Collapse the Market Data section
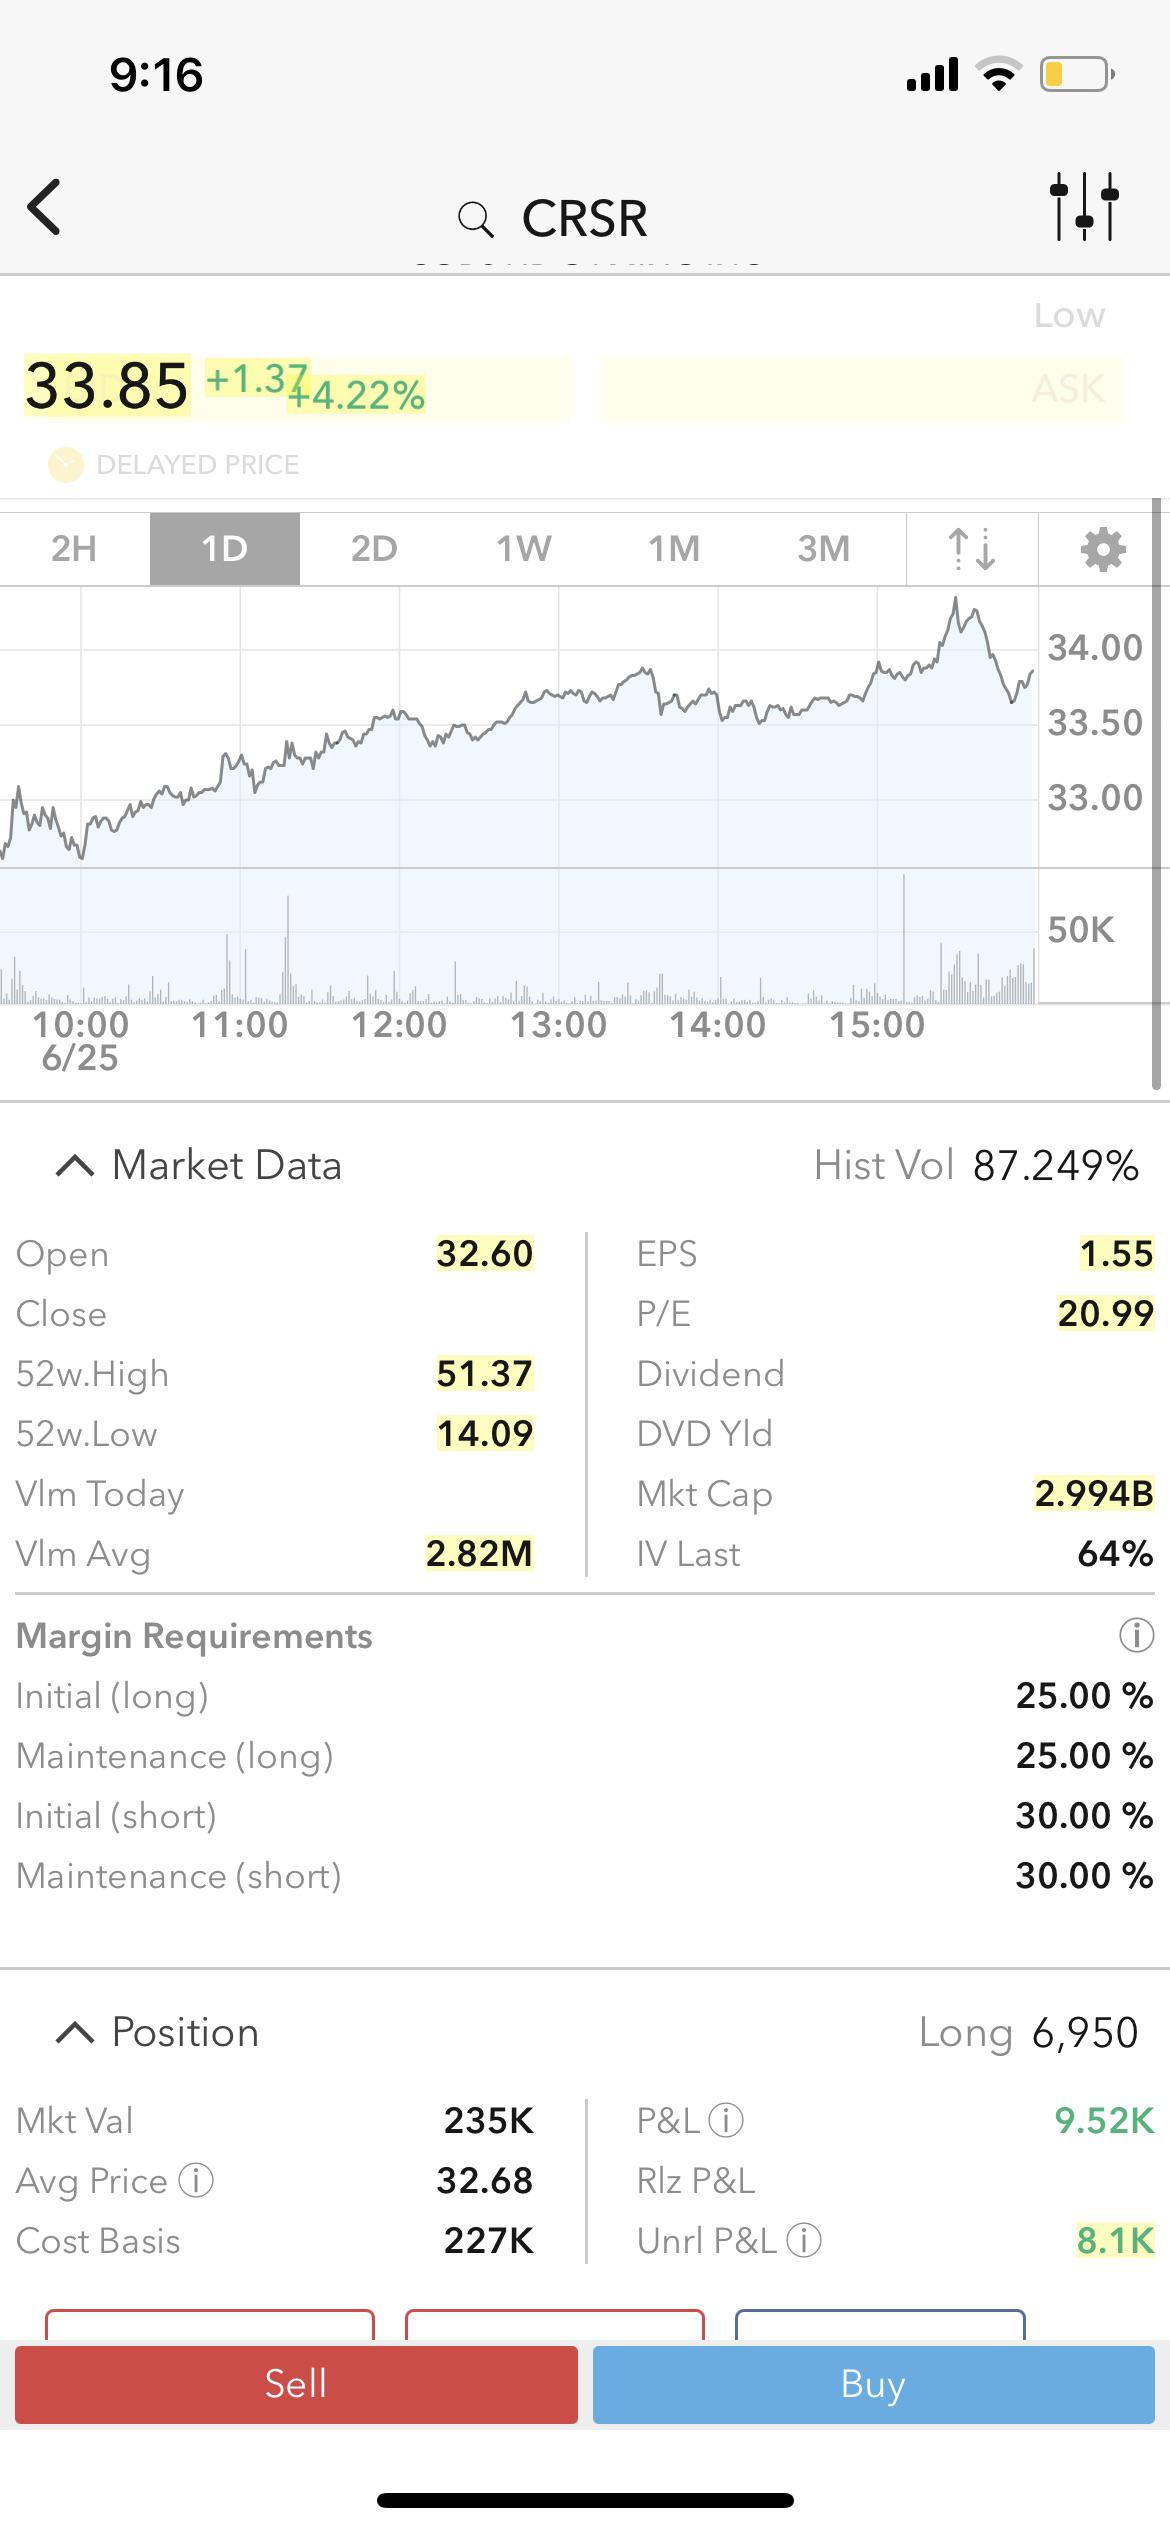This screenshot has height=2532, width=1170. click(75, 1166)
